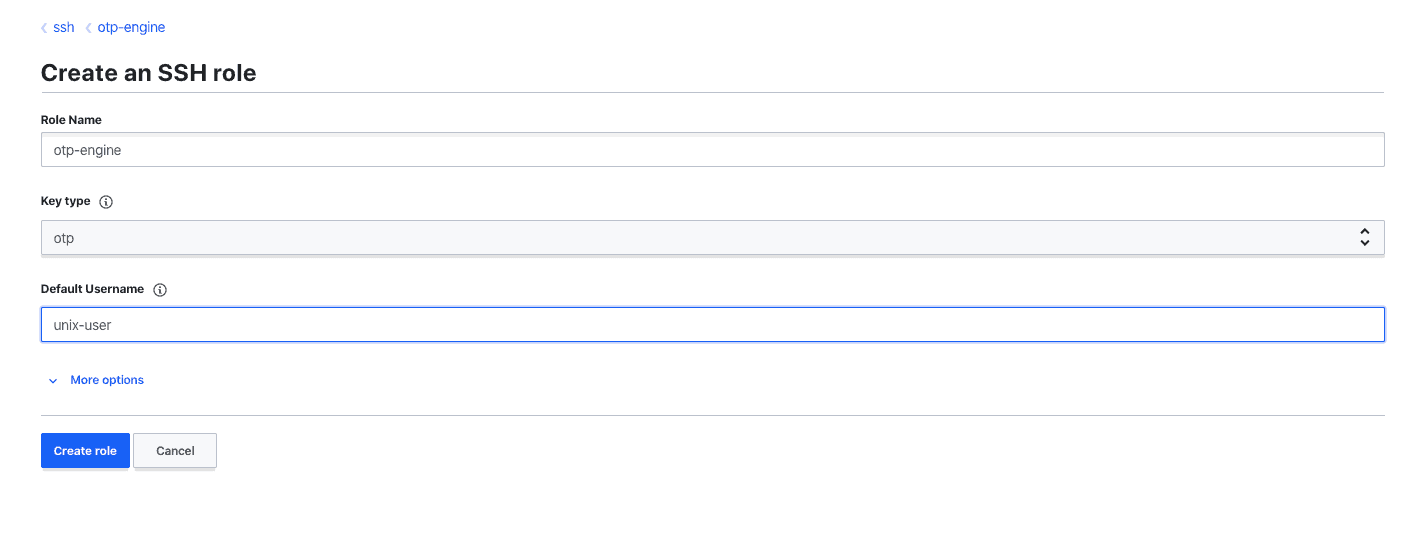Expand the More options section

[x=107, y=380]
